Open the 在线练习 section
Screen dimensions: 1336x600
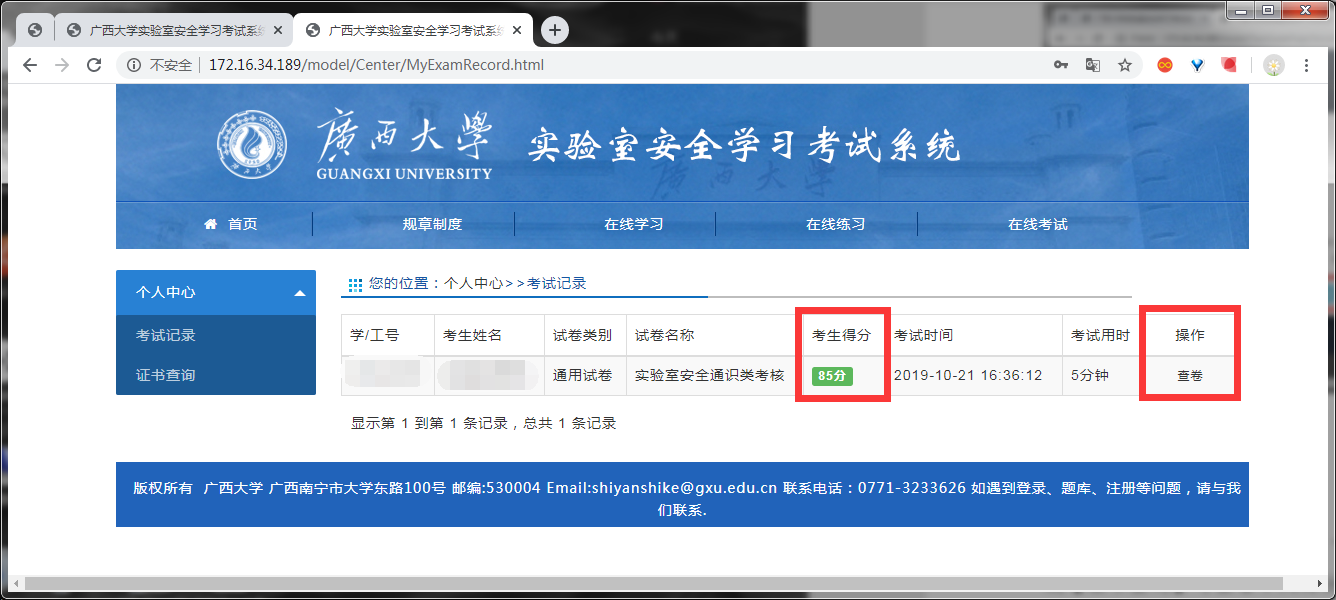point(835,224)
